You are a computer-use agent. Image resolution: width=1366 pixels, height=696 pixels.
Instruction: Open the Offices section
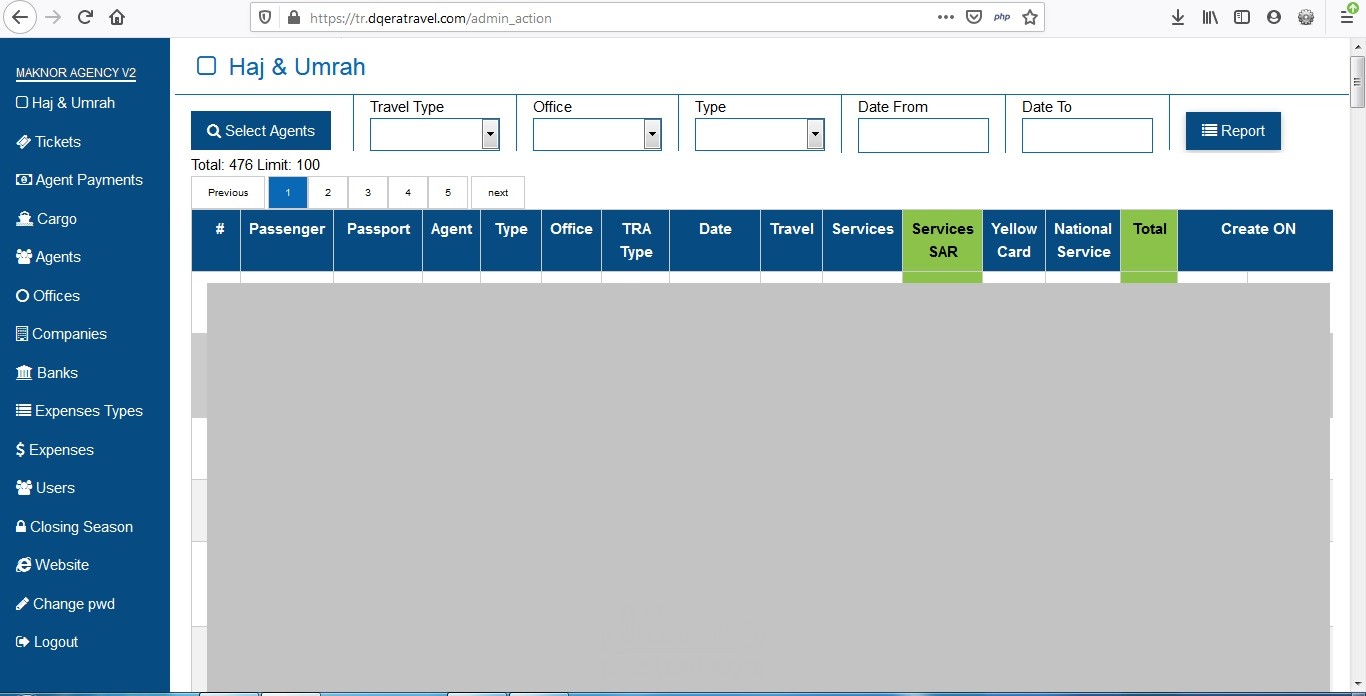pyautogui.click(x=47, y=296)
